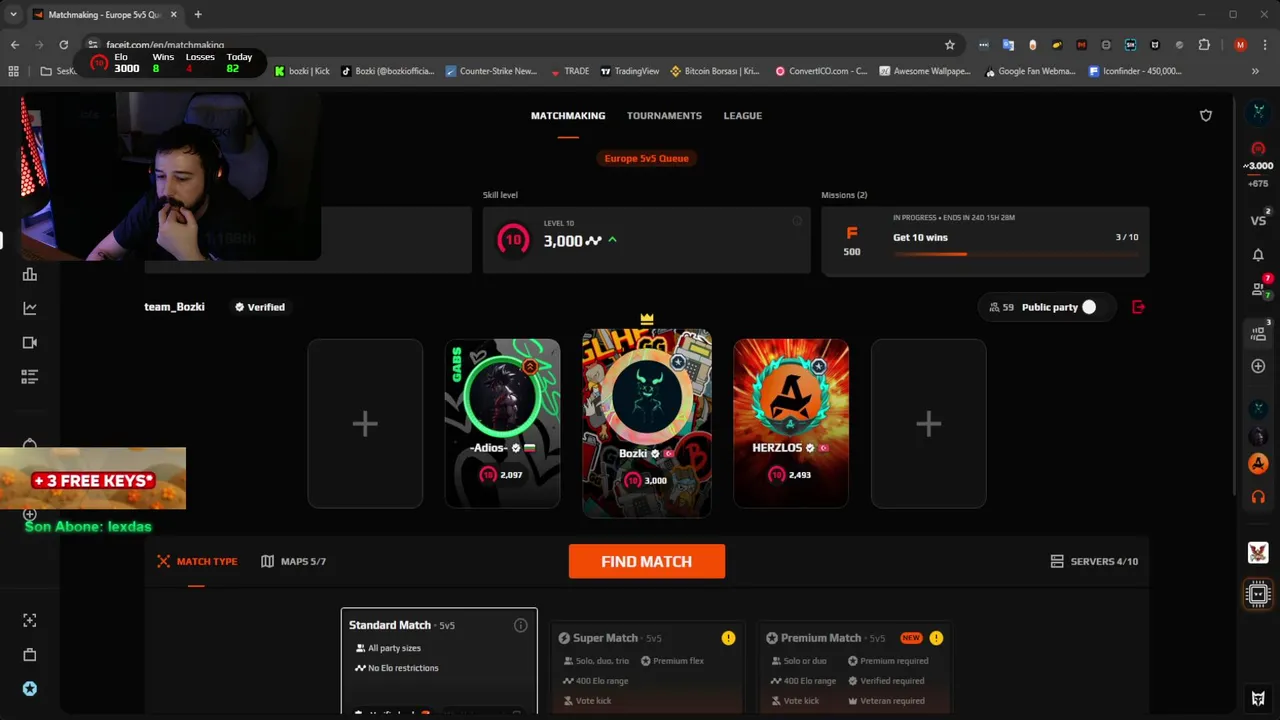1280x720 pixels.
Task: Open a new browser tab
Action: point(198,15)
